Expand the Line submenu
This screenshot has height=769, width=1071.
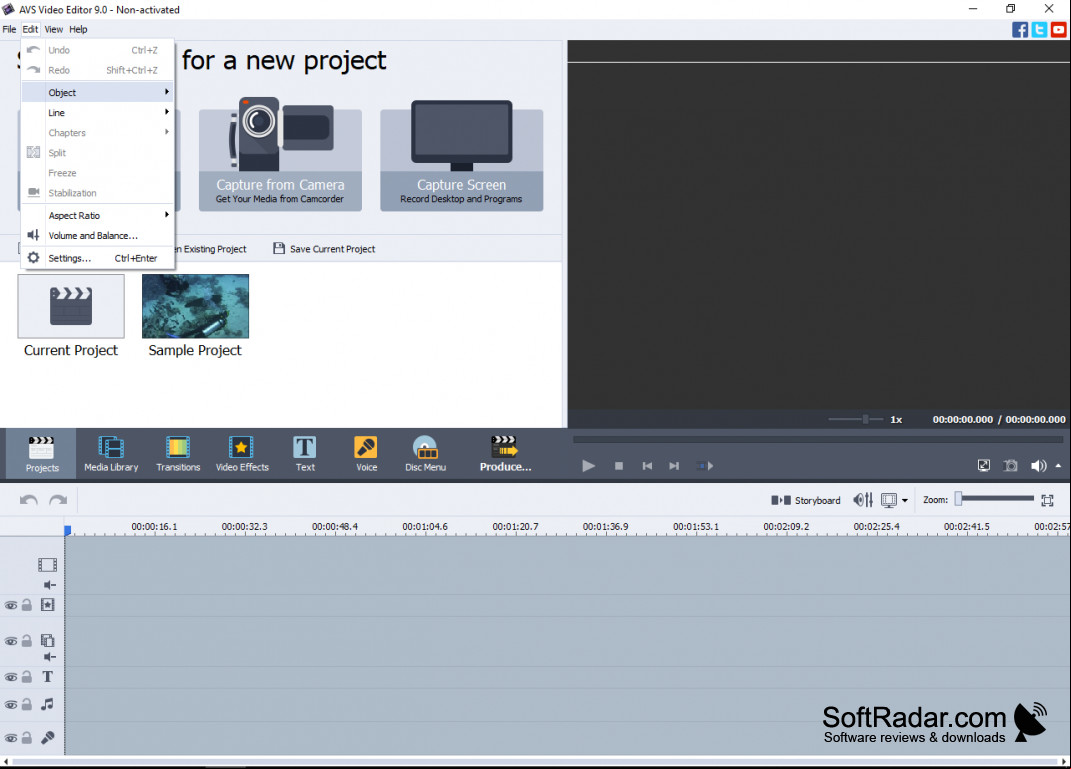98,113
